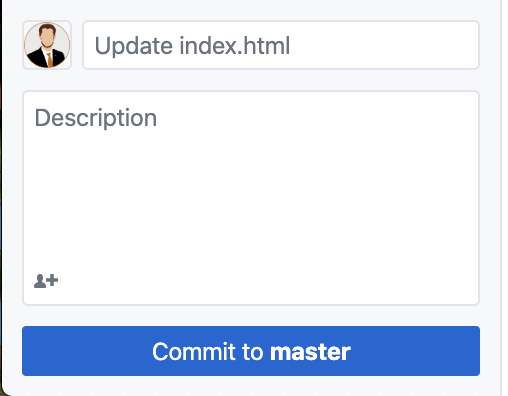Activate the summary input beside the avatar
This screenshot has width=508, height=396.
[x=281, y=45]
